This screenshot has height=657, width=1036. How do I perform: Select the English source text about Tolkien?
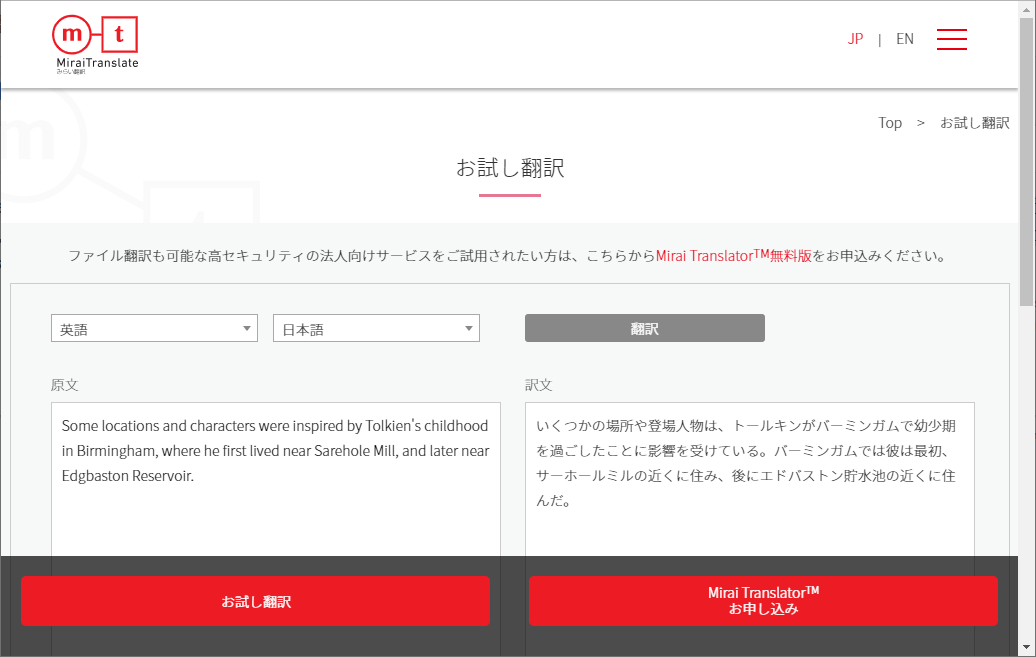(274, 451)
